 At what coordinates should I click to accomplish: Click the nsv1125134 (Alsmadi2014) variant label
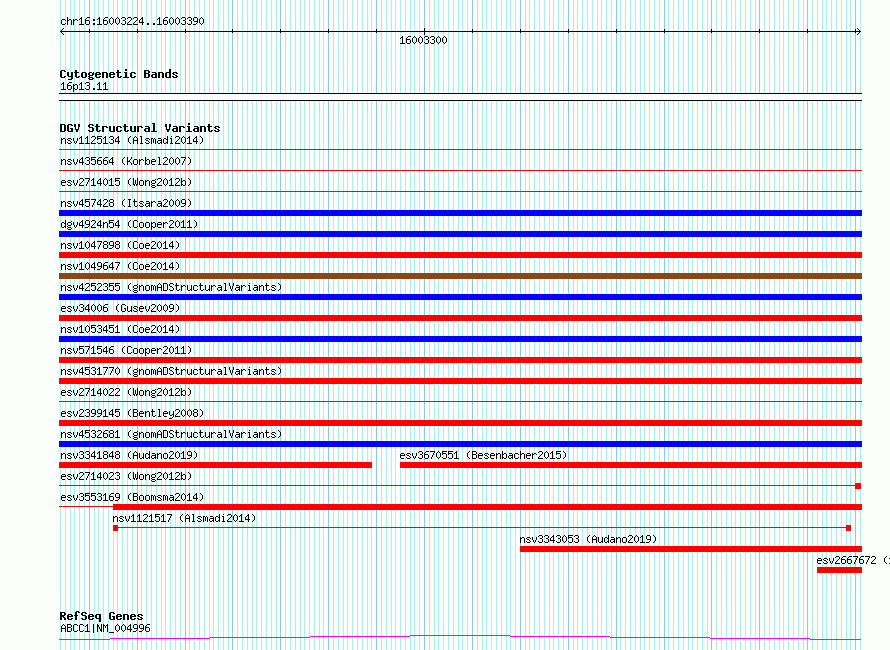click(x=132, y=140)
